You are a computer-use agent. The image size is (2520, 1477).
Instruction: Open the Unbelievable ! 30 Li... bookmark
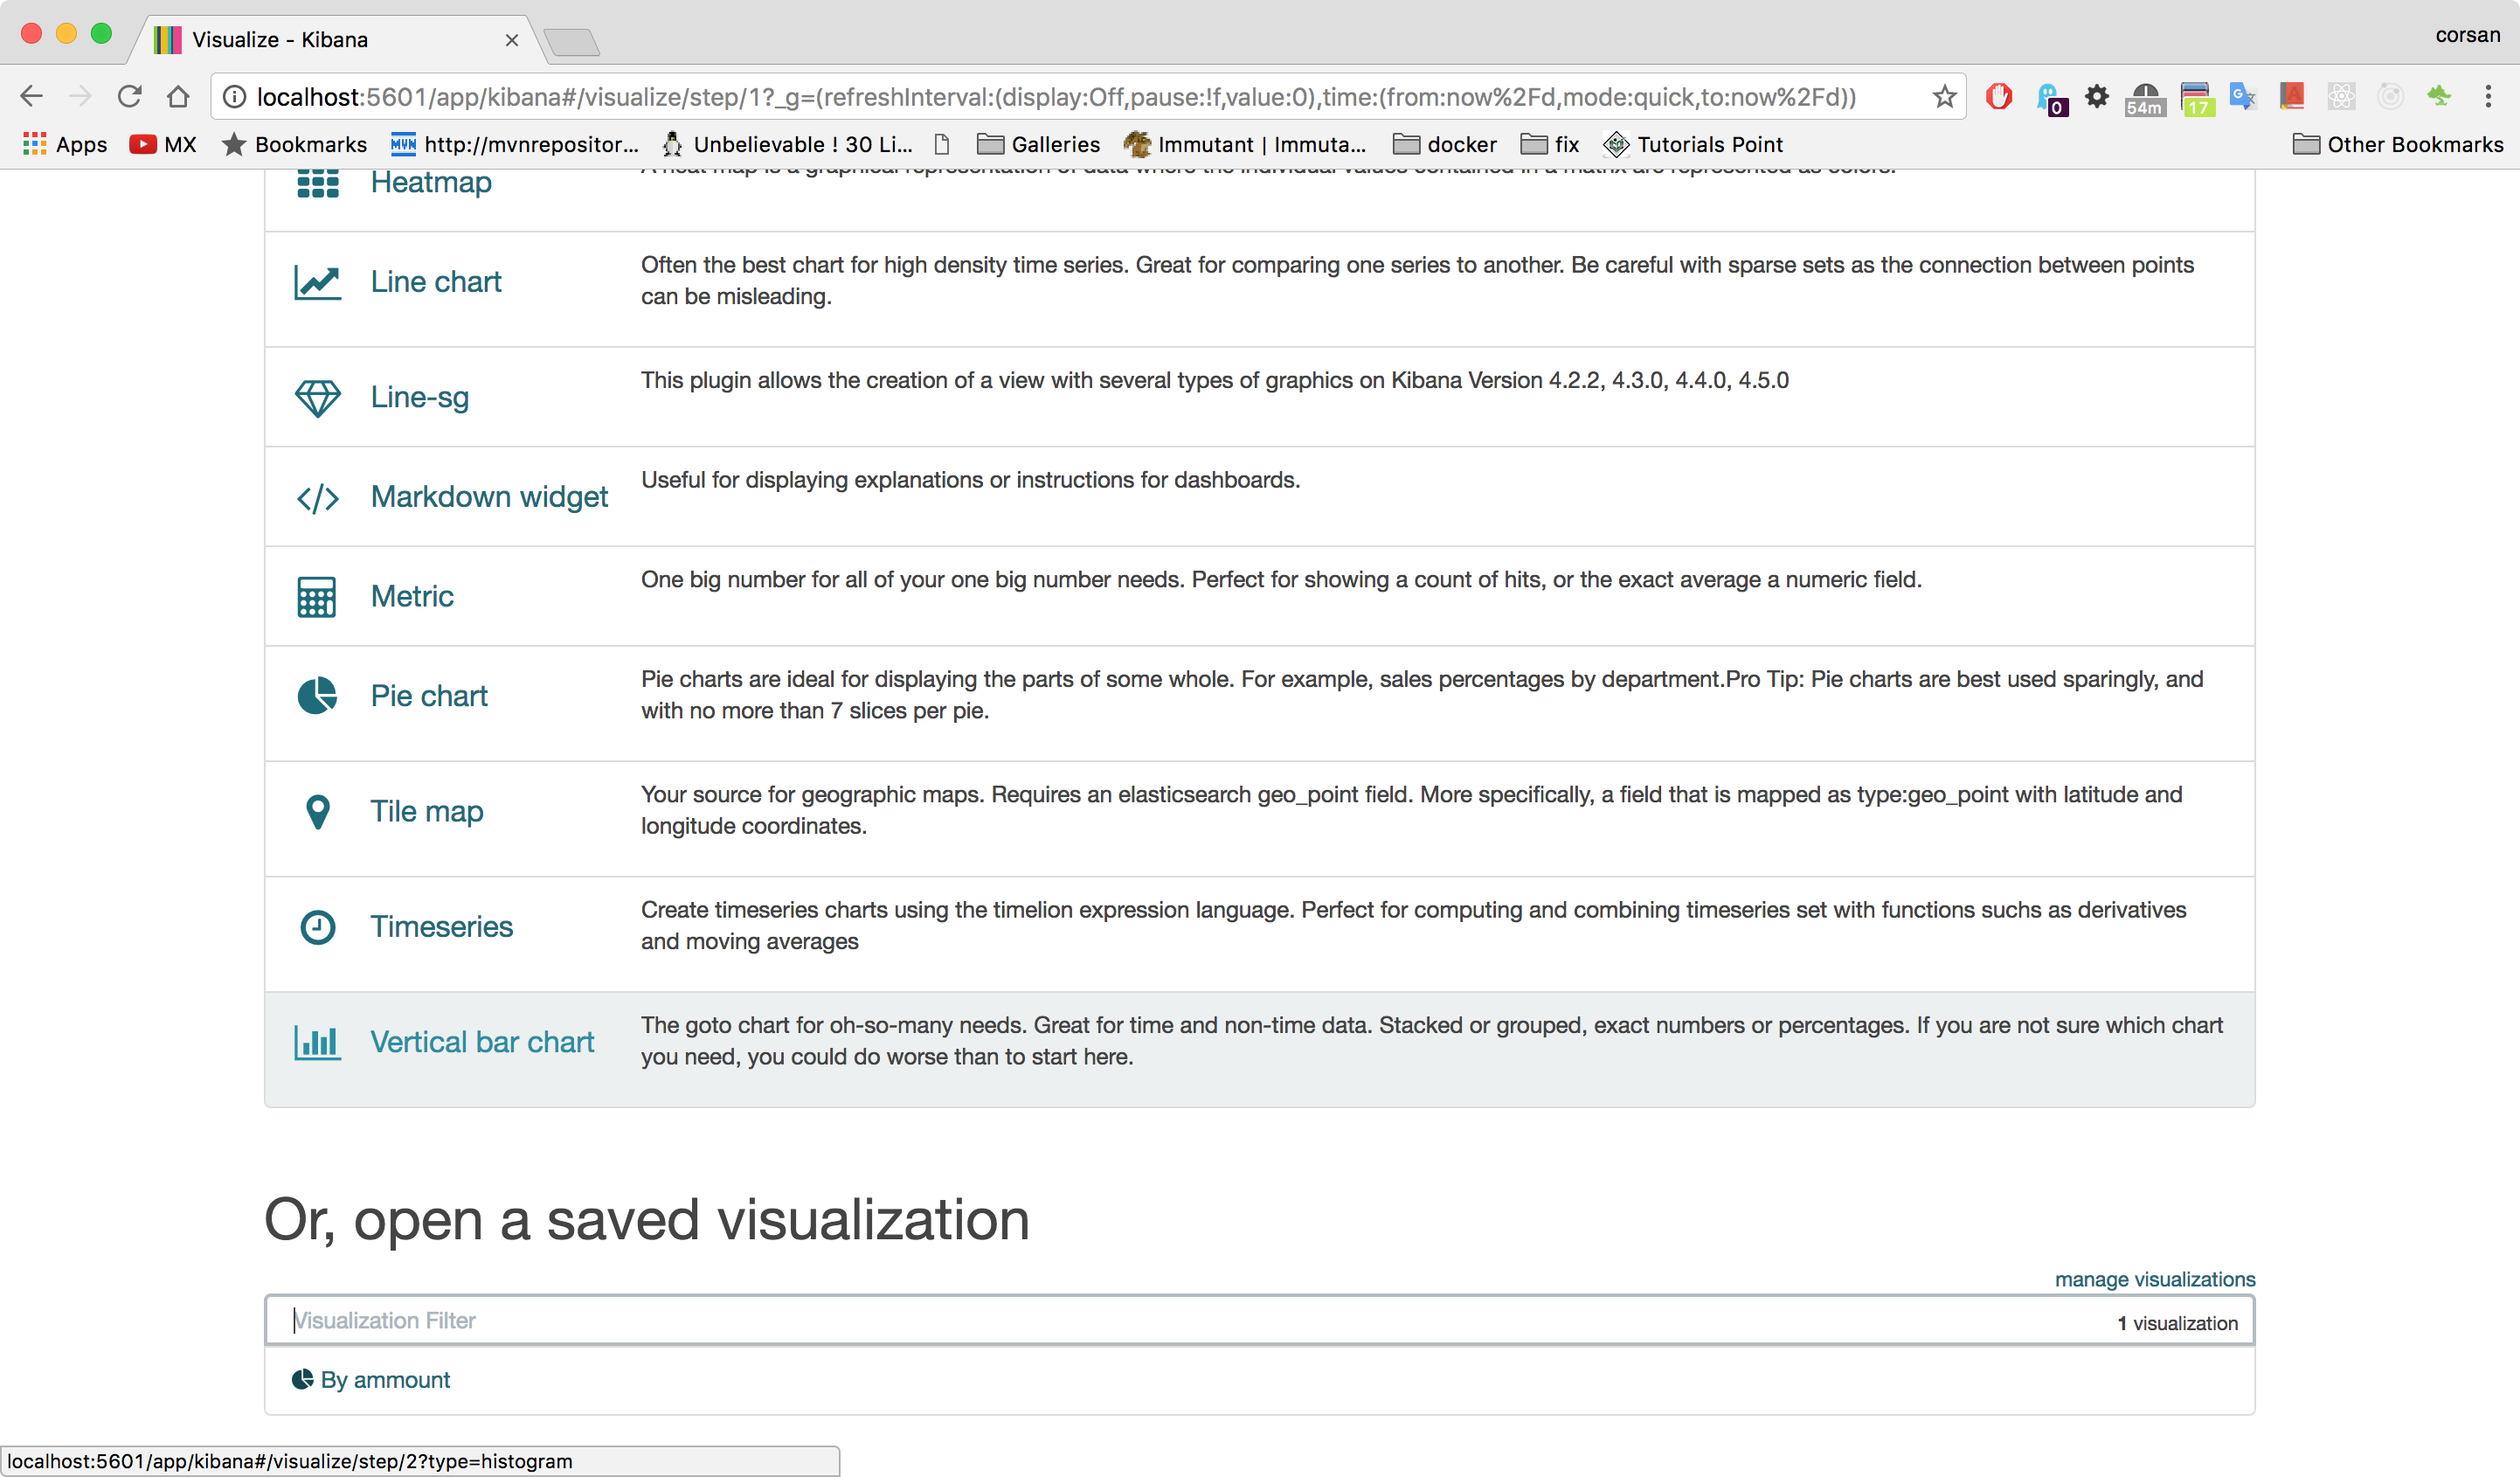point(787,145)
